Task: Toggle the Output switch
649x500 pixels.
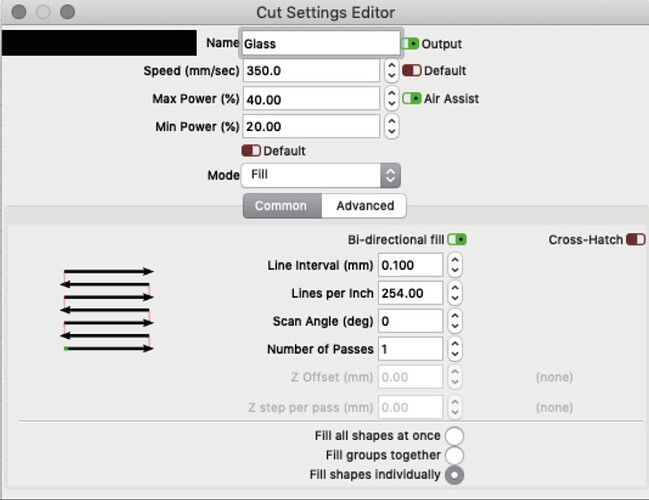Action: click(410, 44)
